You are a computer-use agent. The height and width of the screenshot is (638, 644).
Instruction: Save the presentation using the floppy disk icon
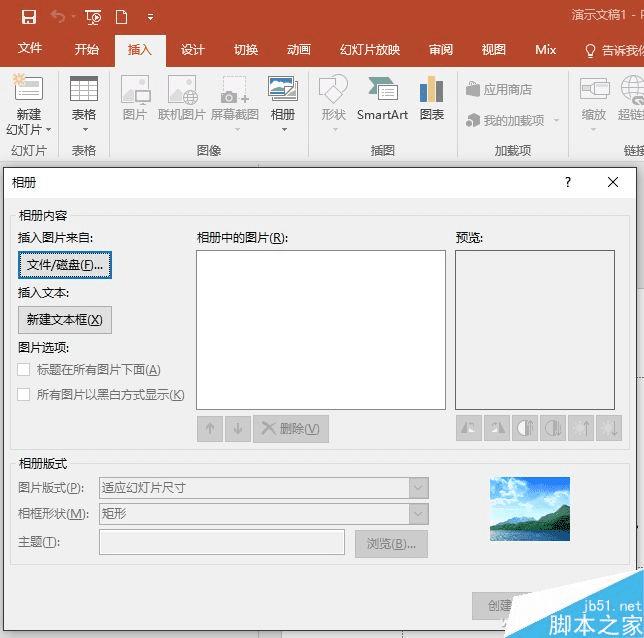[x=29, y=17]
